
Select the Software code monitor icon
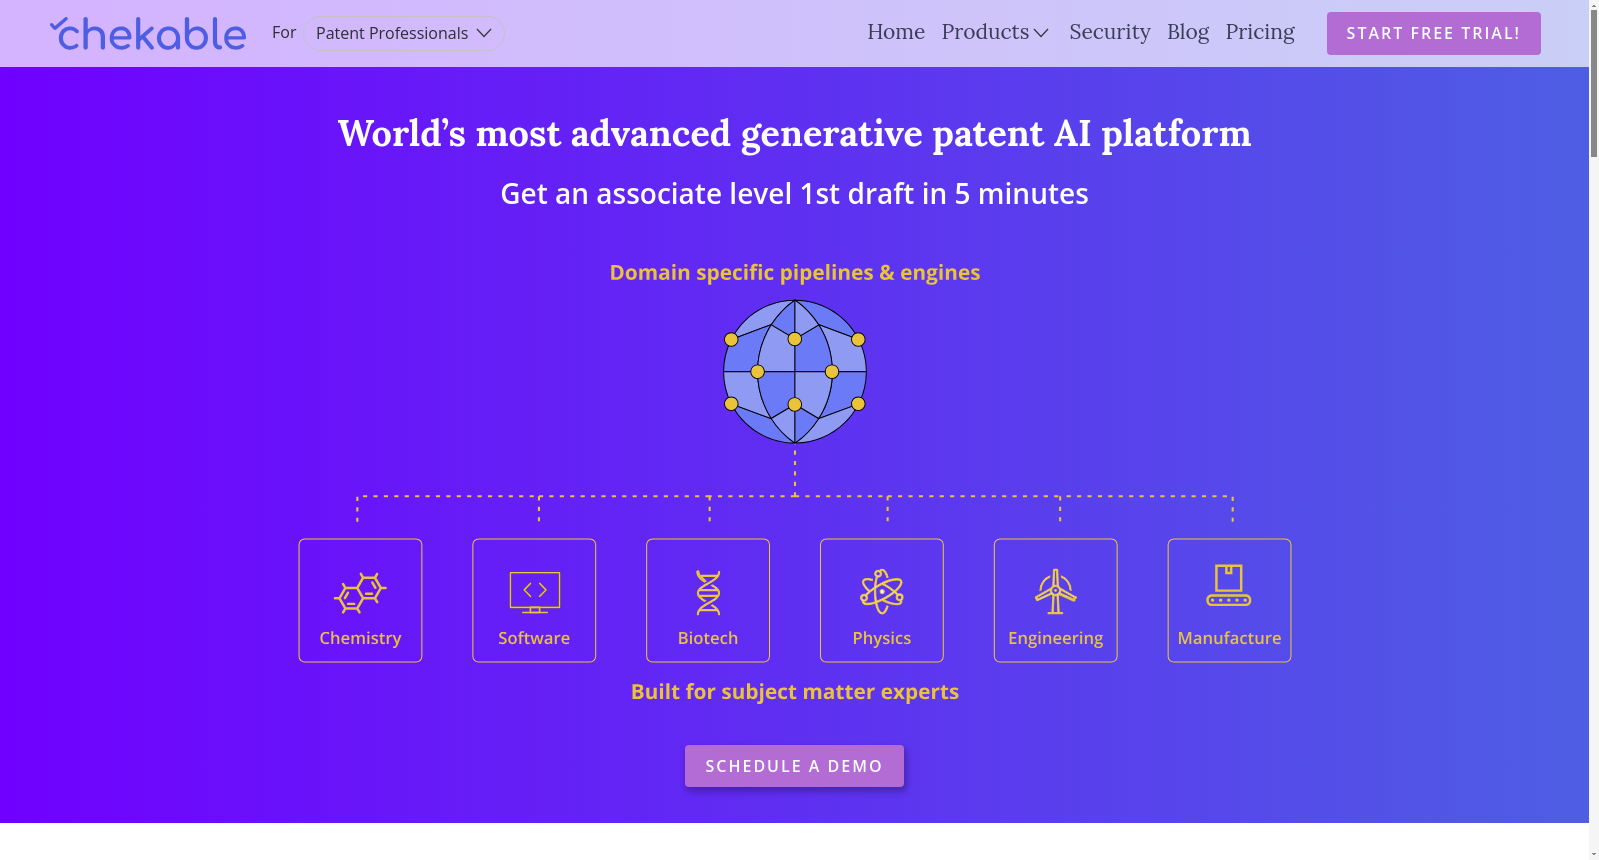tap(534, 593)
